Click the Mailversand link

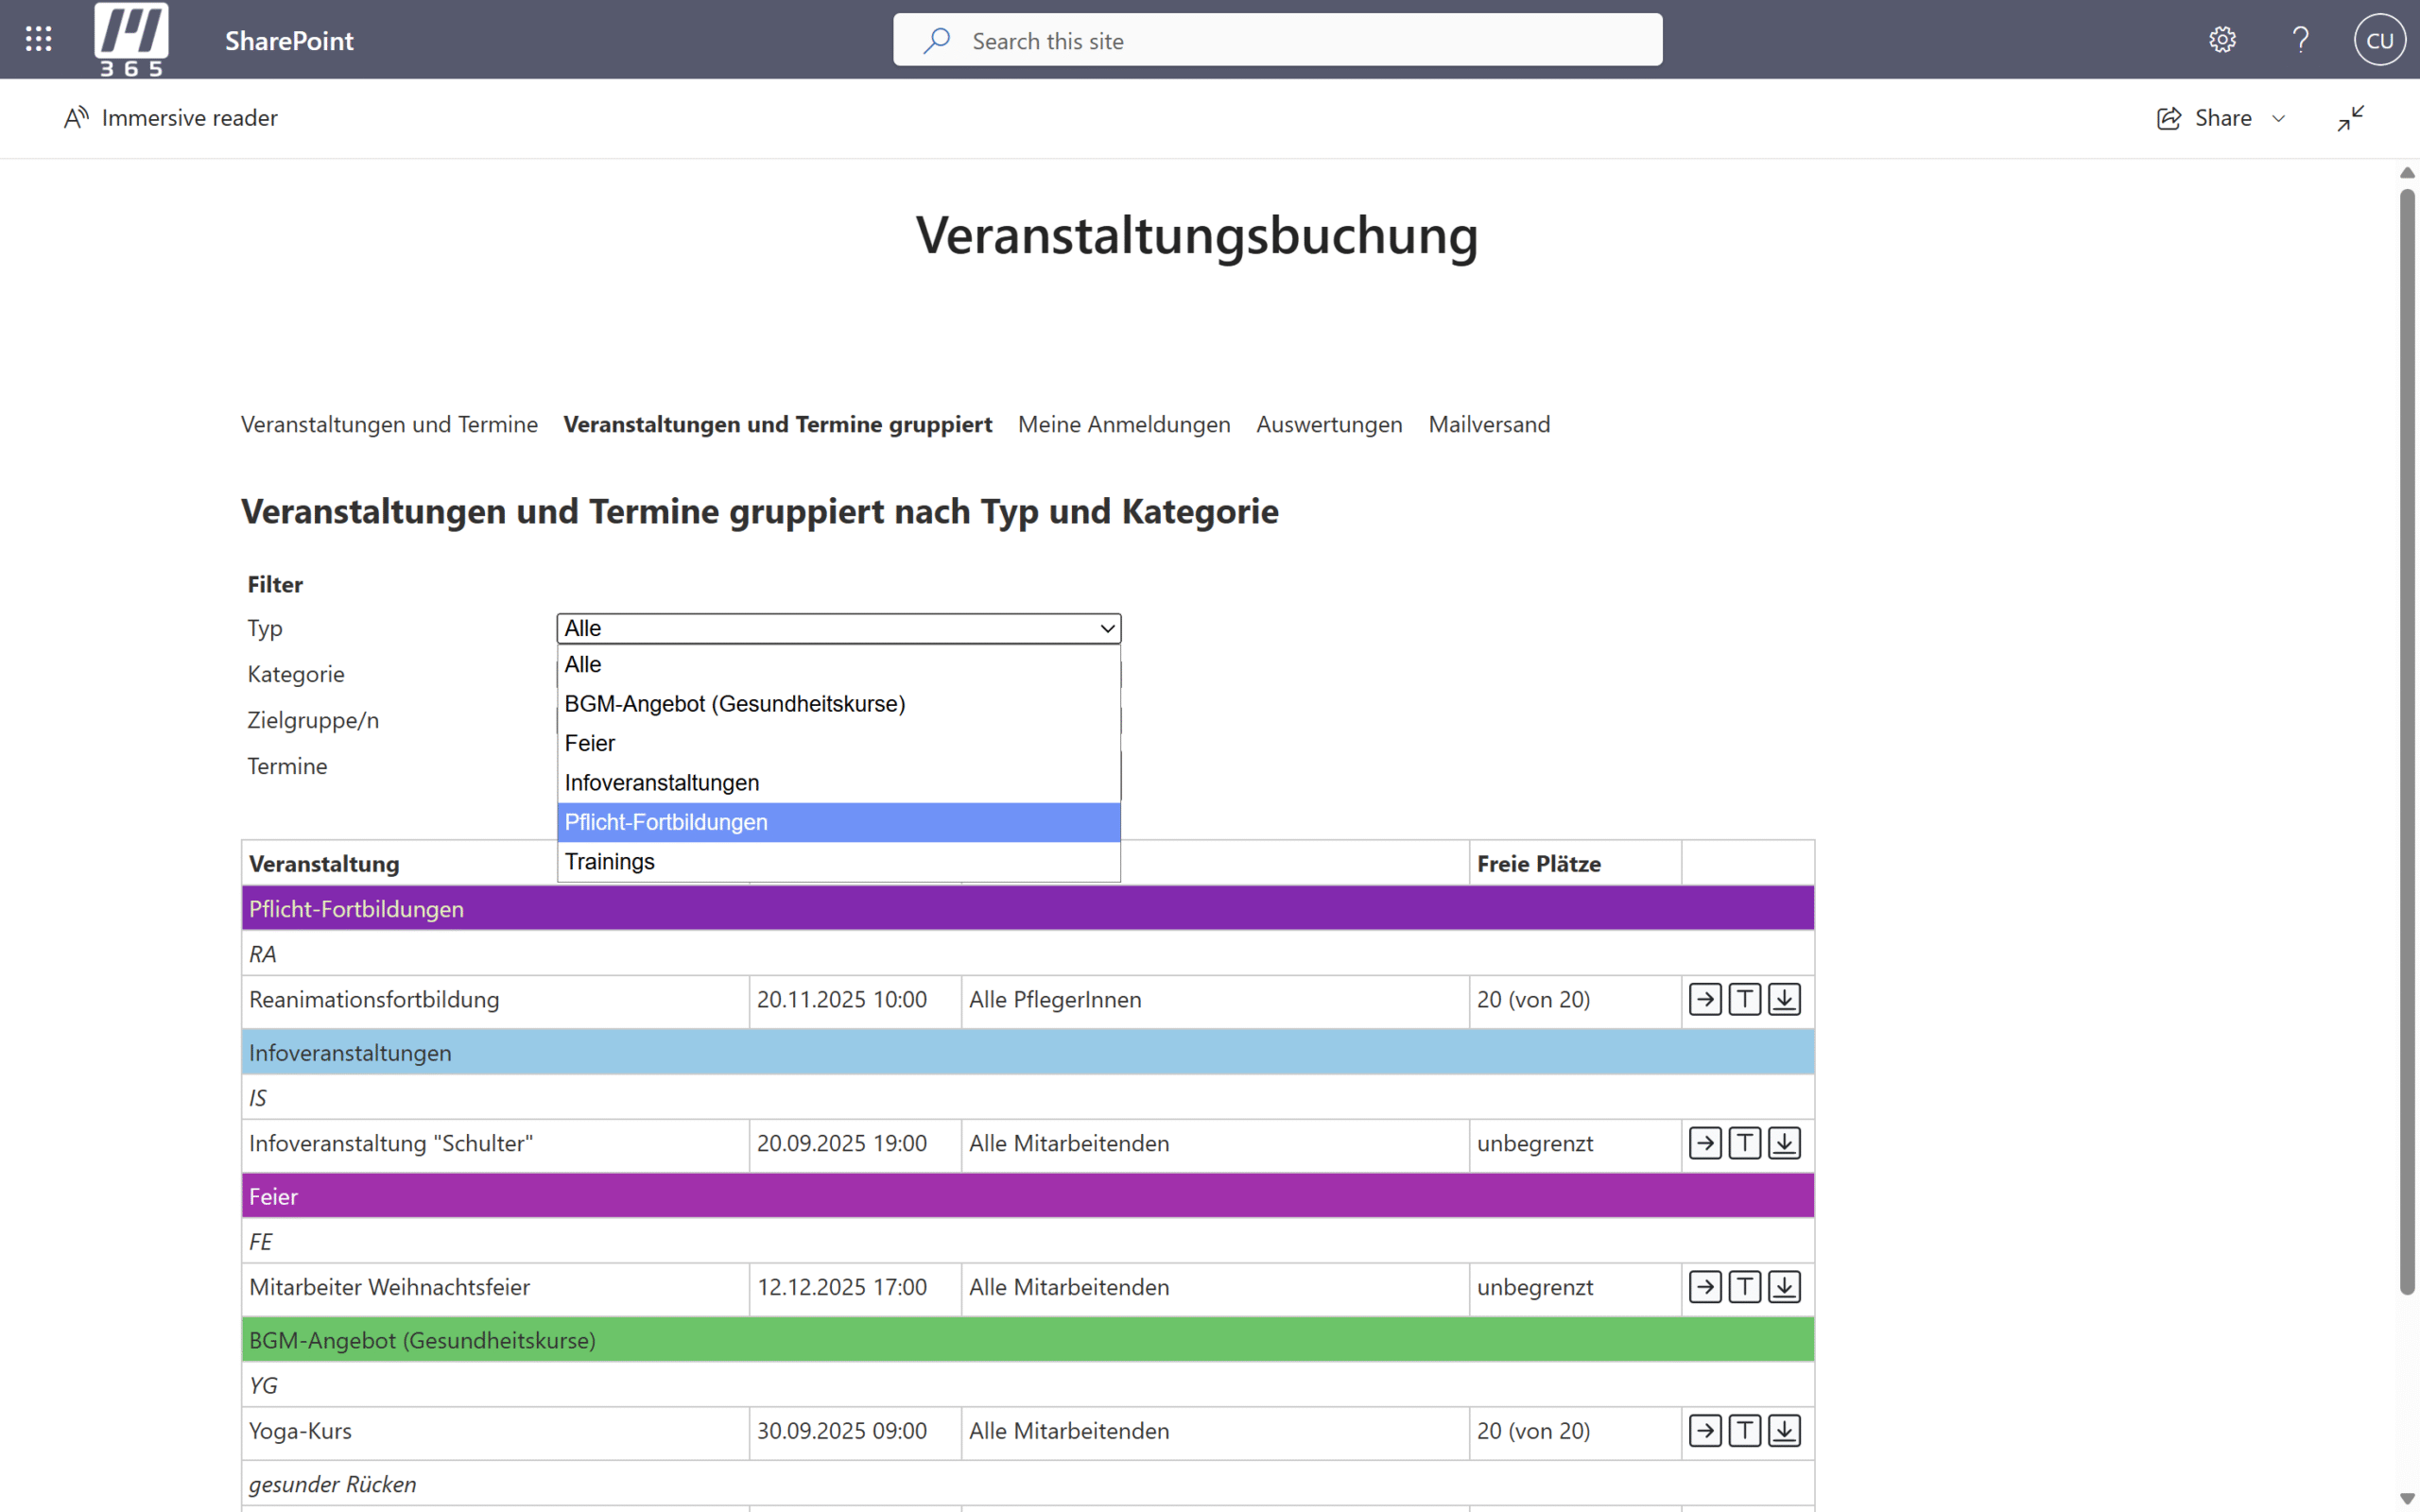point(1489,424)
